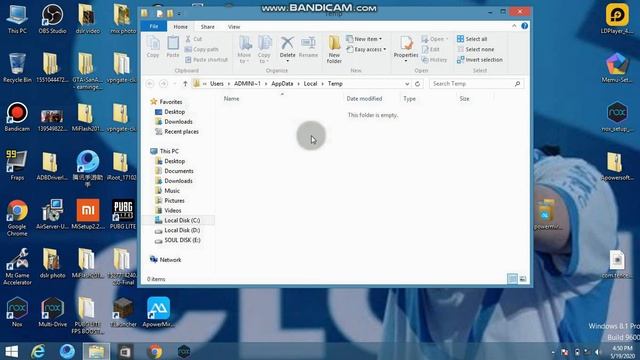The image size is (640, 360).
Task: Open the ribbon Open dropdown
Action: click(x=435, y=39)
